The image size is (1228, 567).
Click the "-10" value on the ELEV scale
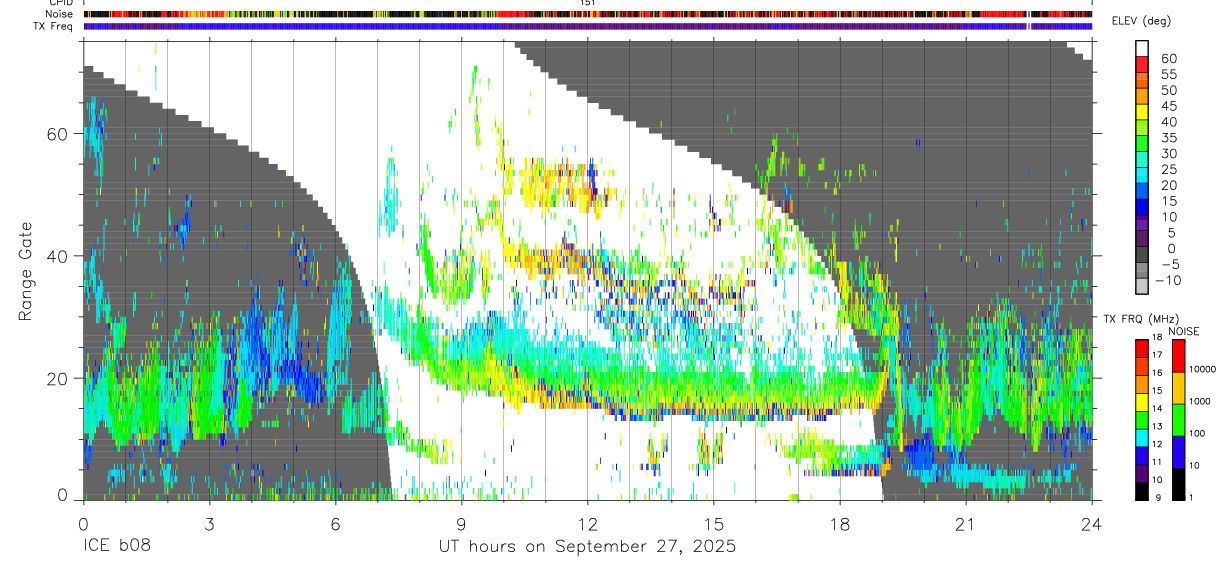click(x=1168, y=280)
